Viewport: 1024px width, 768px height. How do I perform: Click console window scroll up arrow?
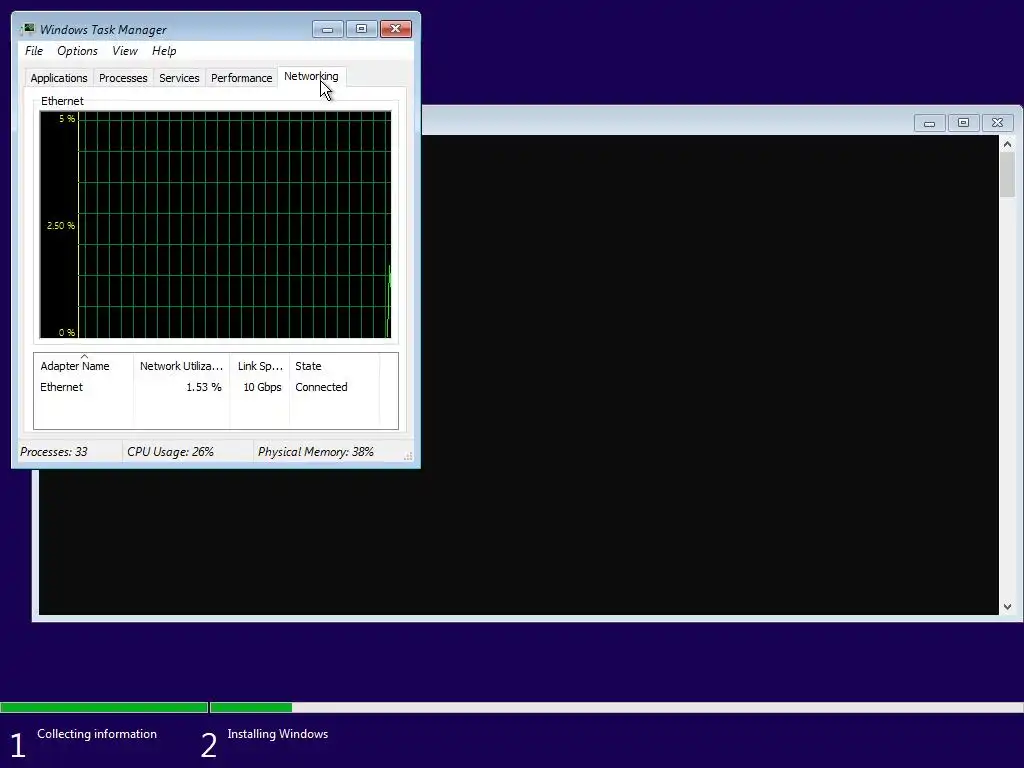coord(1007,144)
